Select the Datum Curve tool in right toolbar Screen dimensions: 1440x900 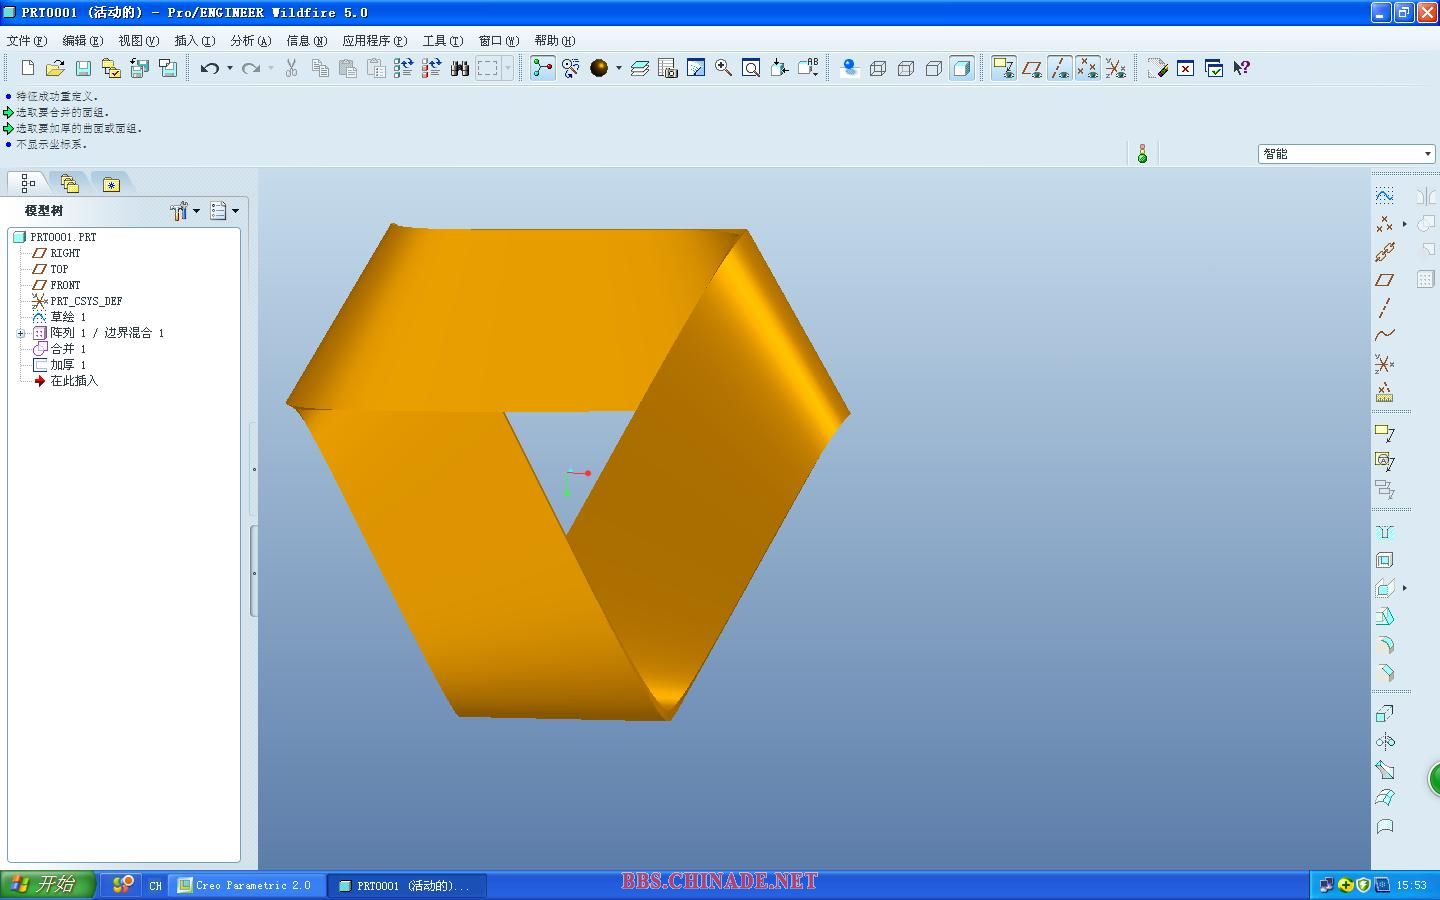[1384, 336]
